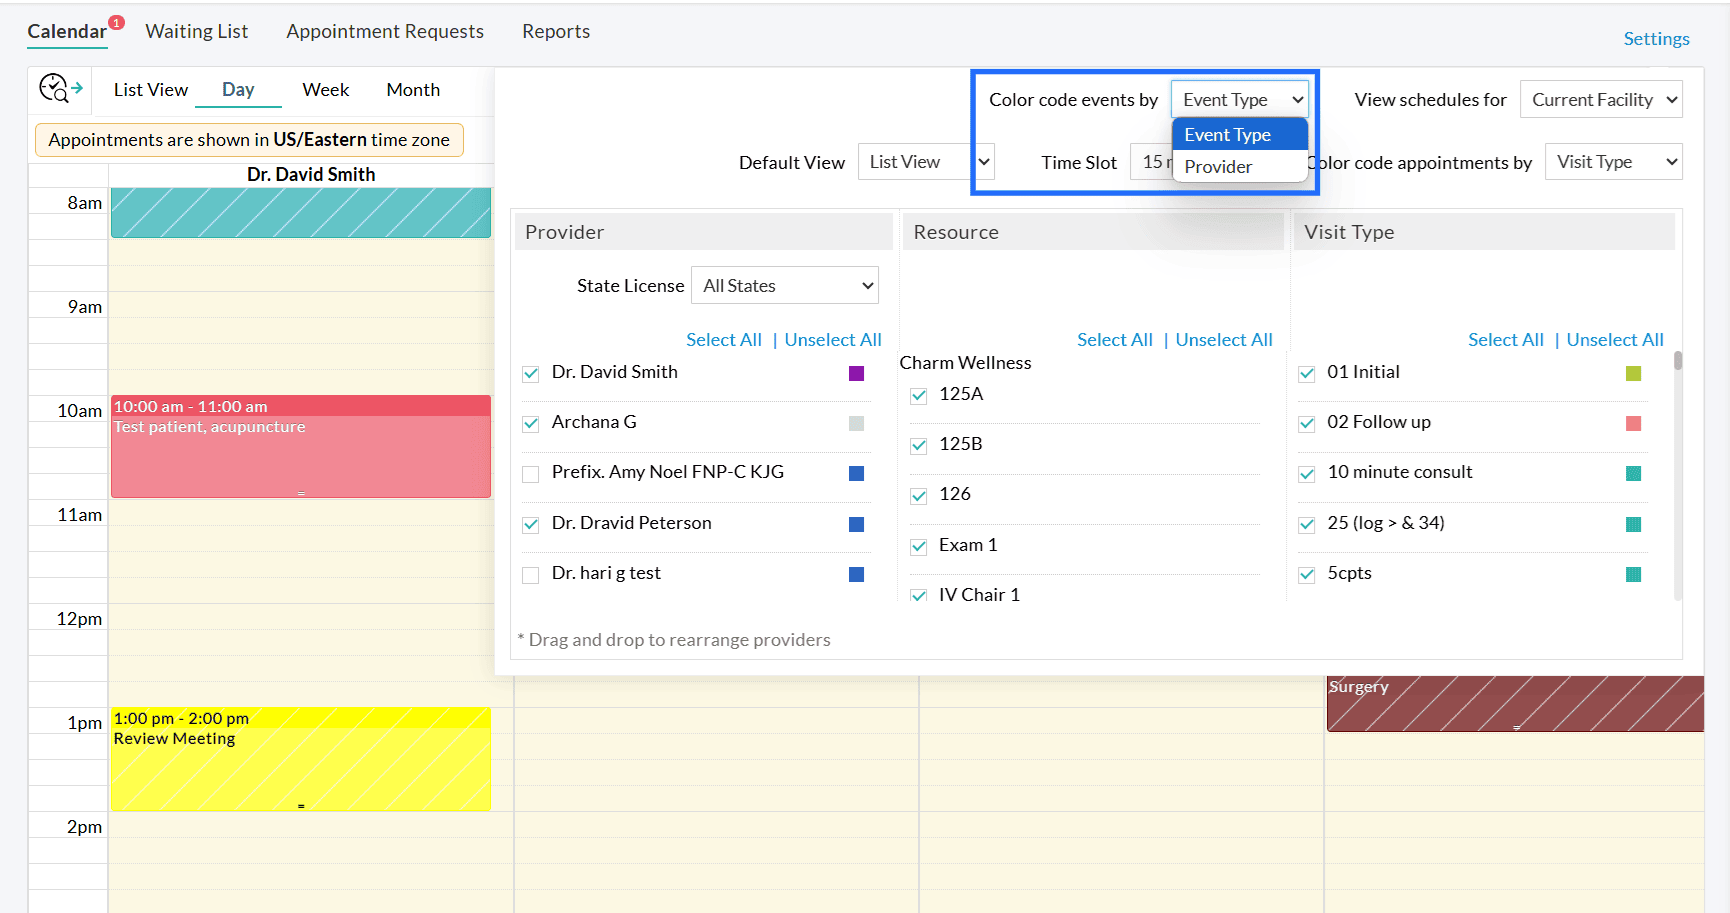Click the 5cpts teal color square
This screenshot has width=1730, height=913.
(1633, 574)
